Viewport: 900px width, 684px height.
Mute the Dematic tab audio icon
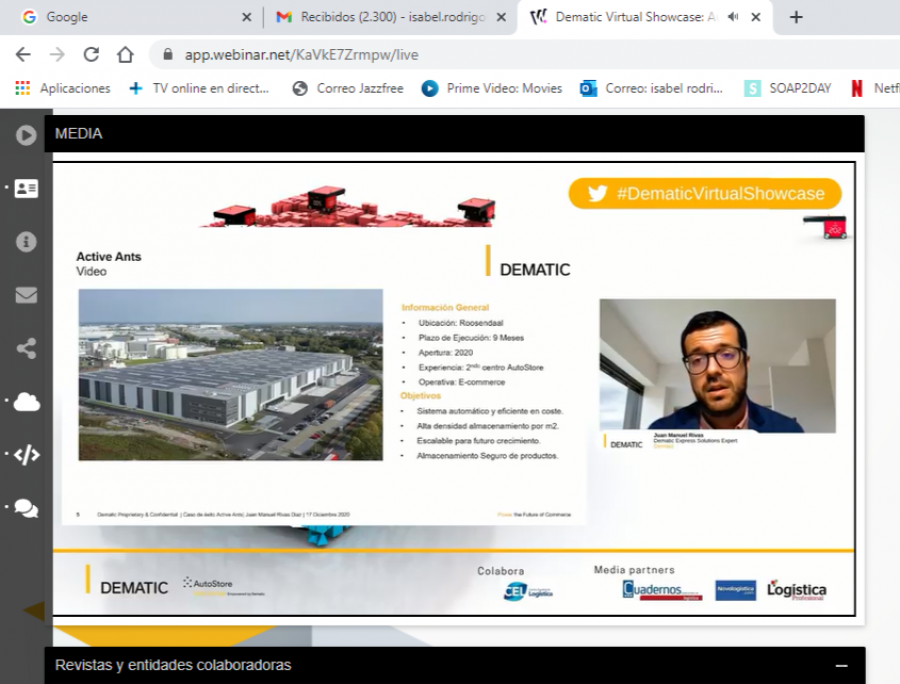pyautogui.click(x=733, y=17)
